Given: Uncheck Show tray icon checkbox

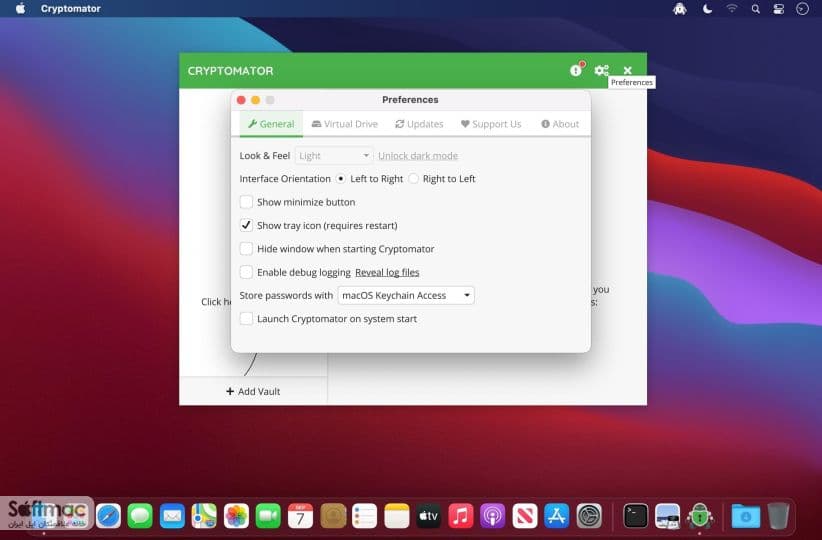Looking at the screenshot, I should click(246, 225).
